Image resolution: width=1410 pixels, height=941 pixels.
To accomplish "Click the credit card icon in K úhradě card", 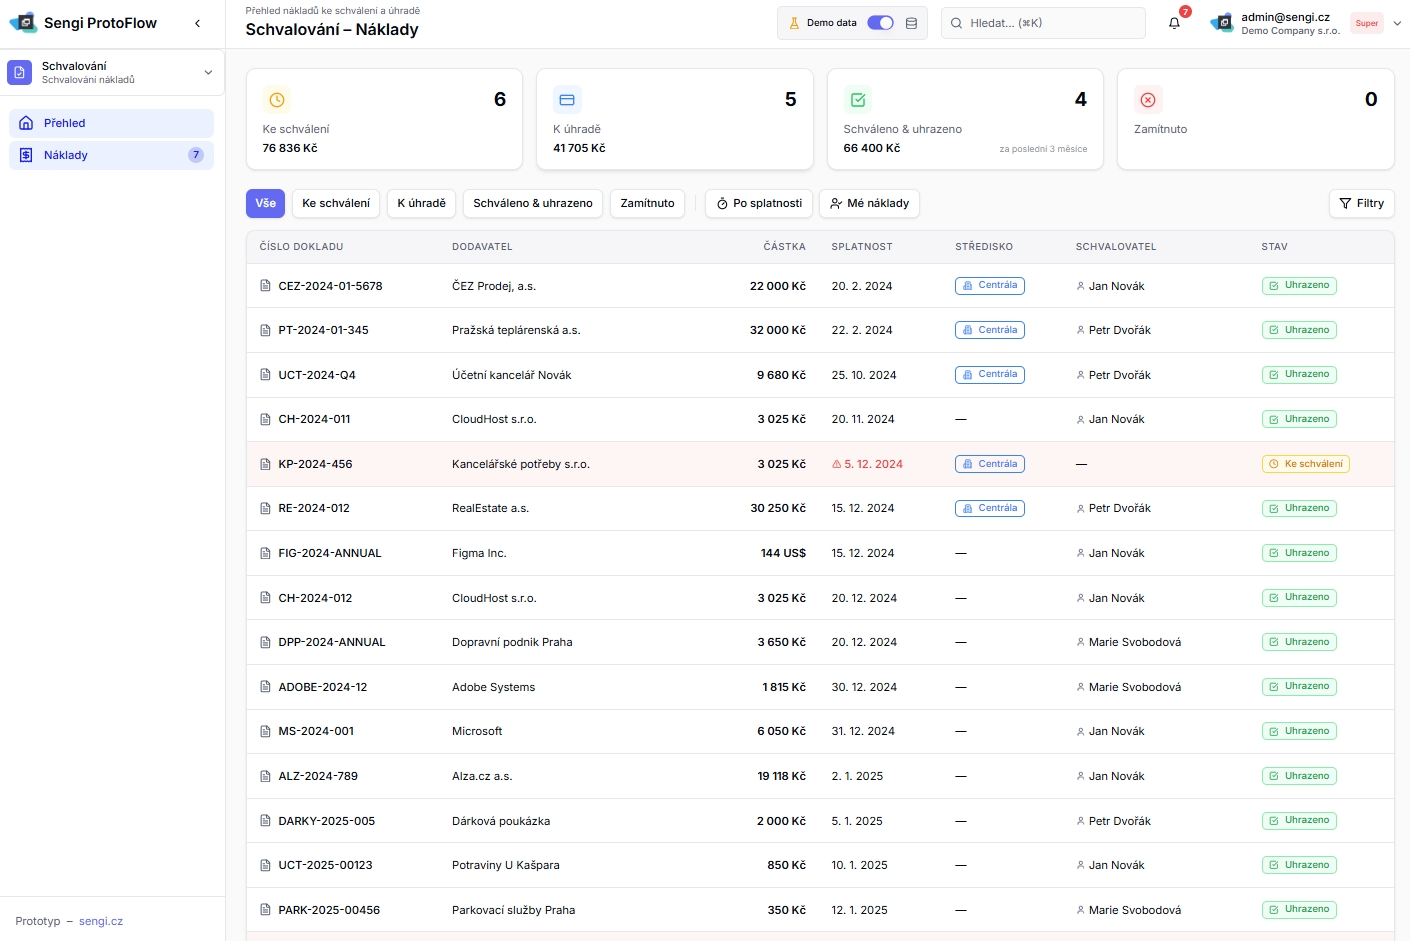I will click(567, 100).
